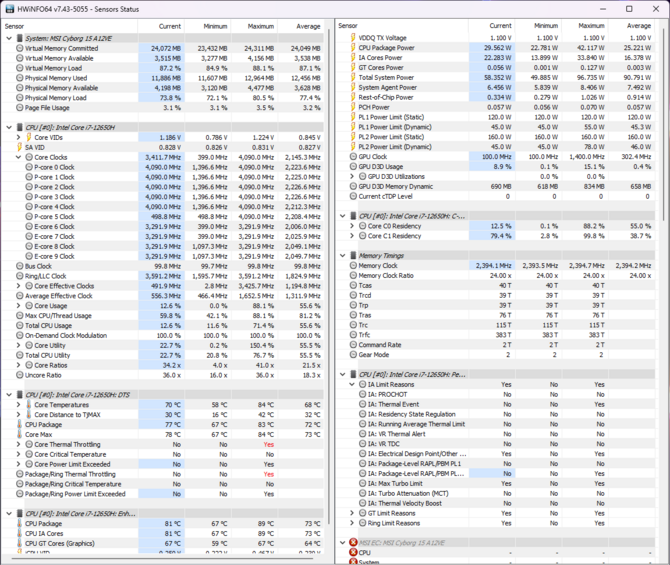Click the PL1 Power Limit (Static) icon
This screenshot has height=565, width=670.
point(353,117)
